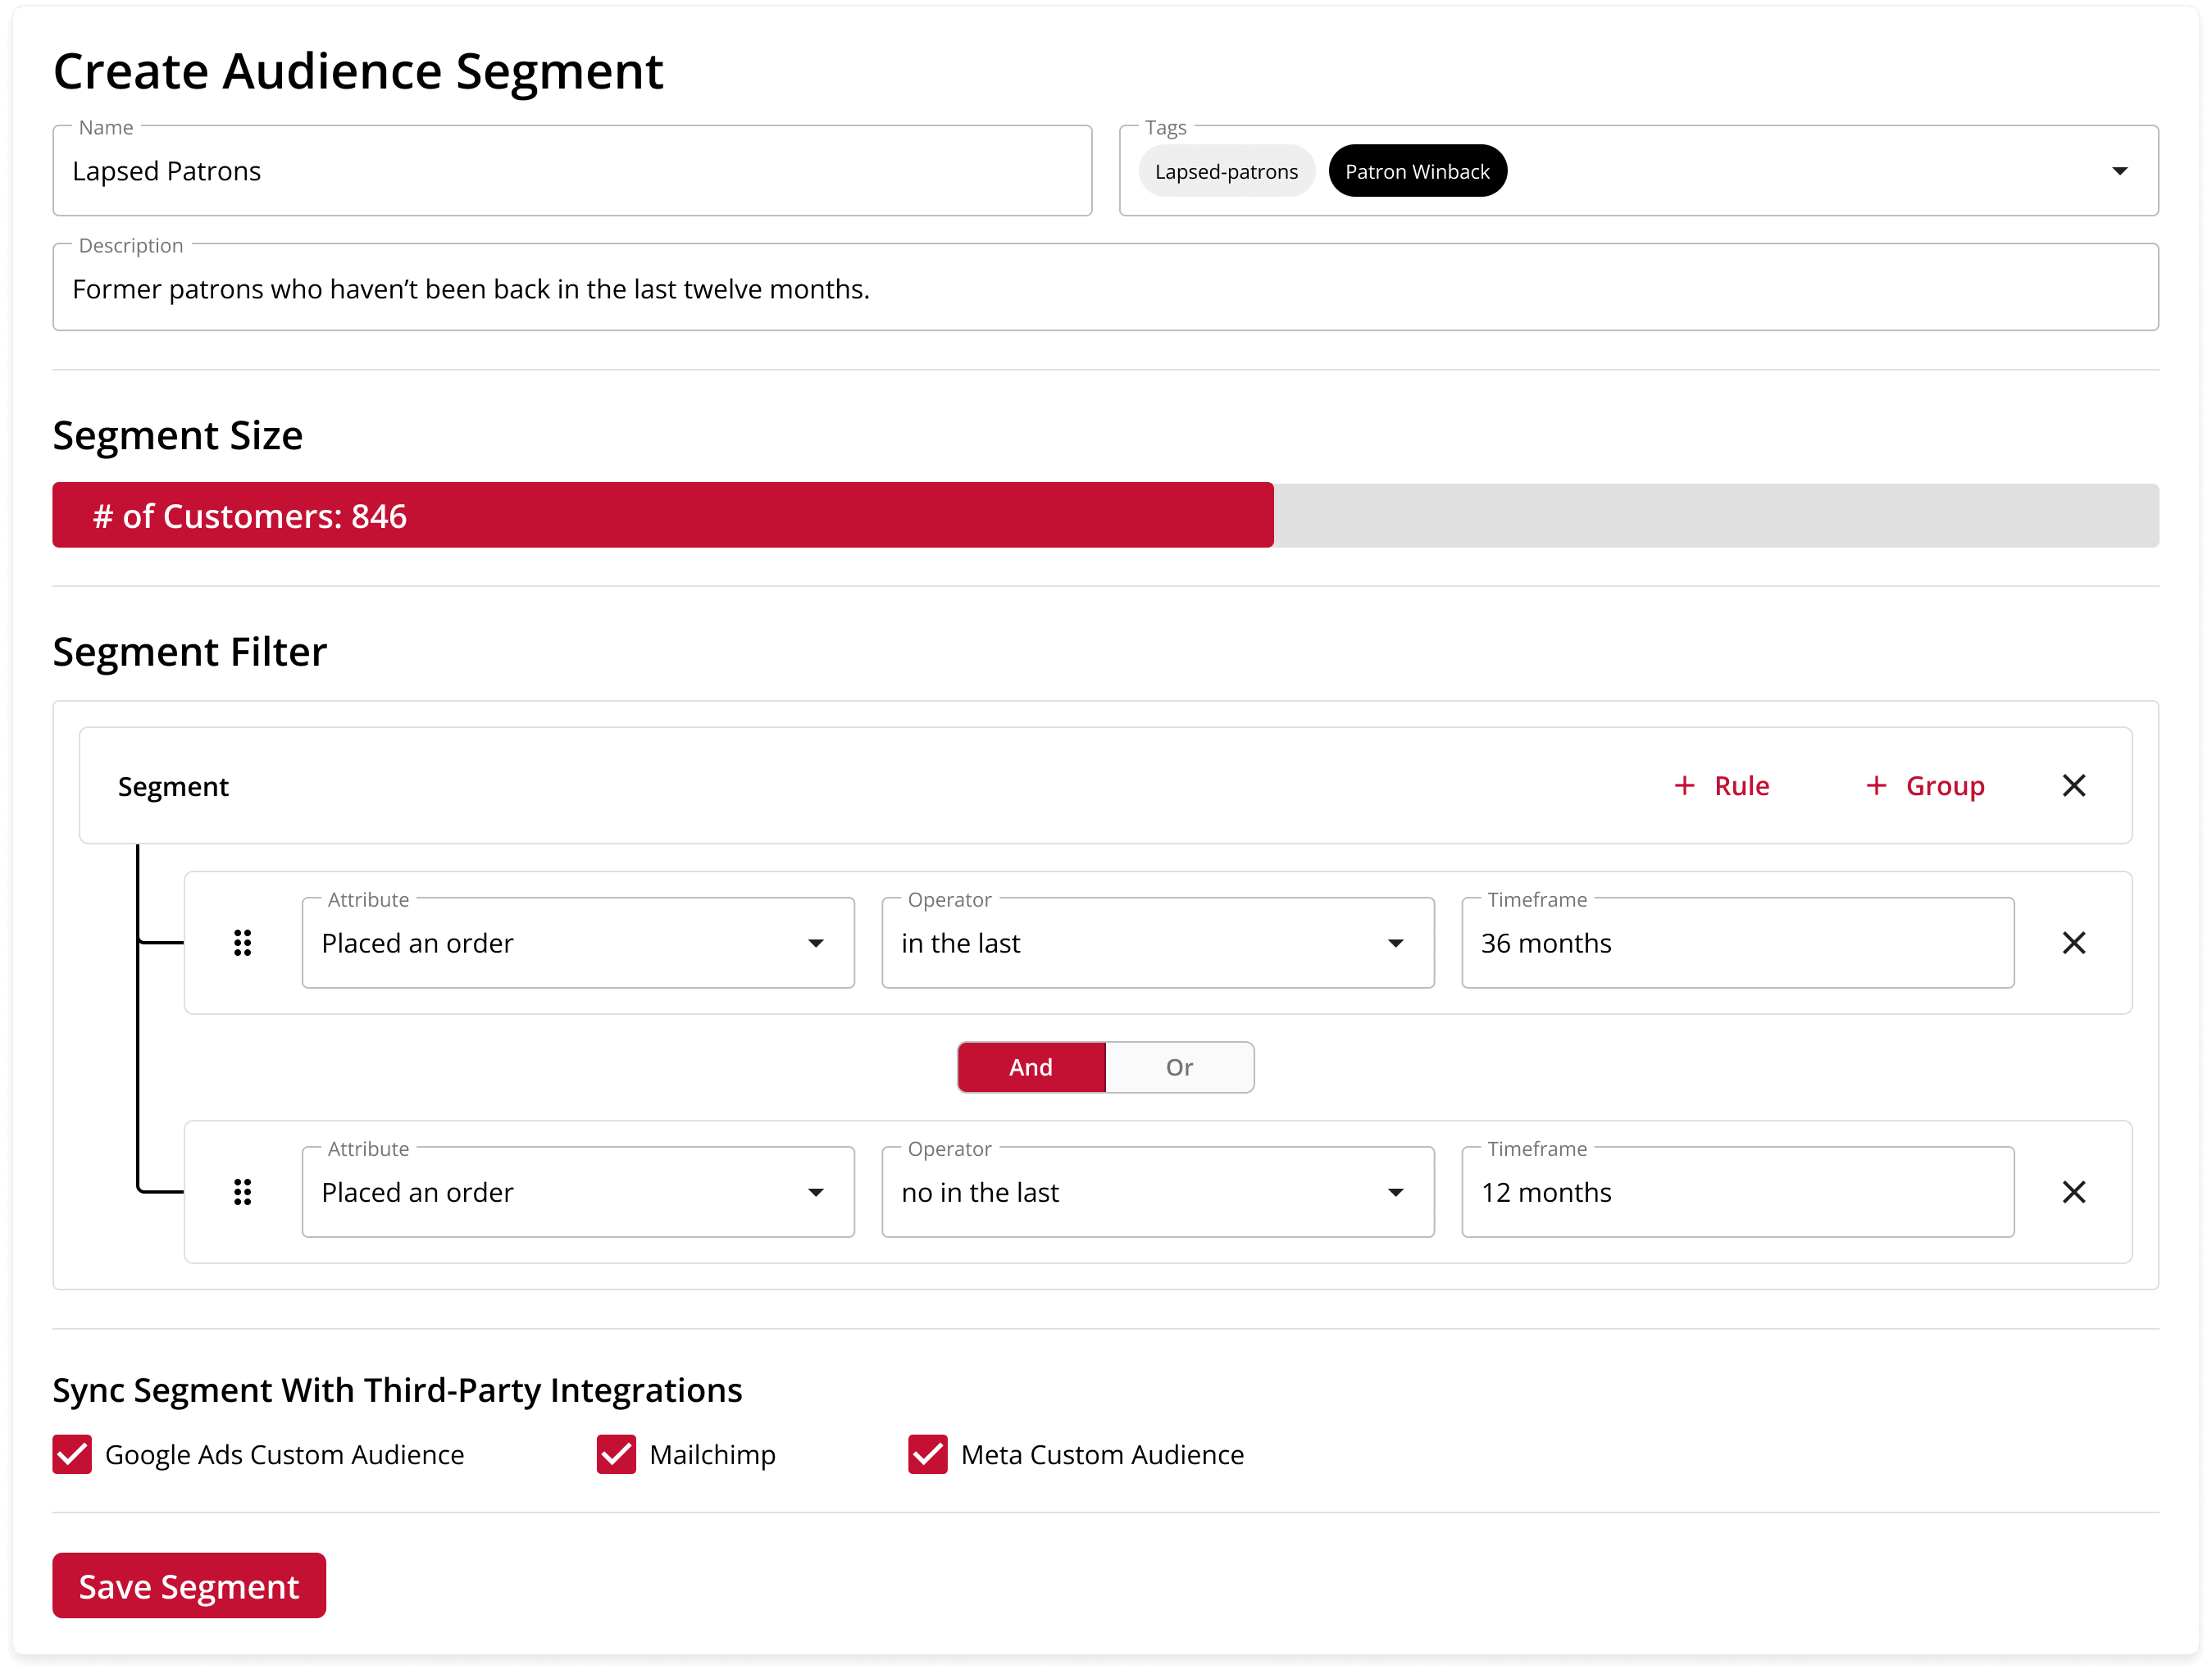Click the Segment Filter heading

190,652
